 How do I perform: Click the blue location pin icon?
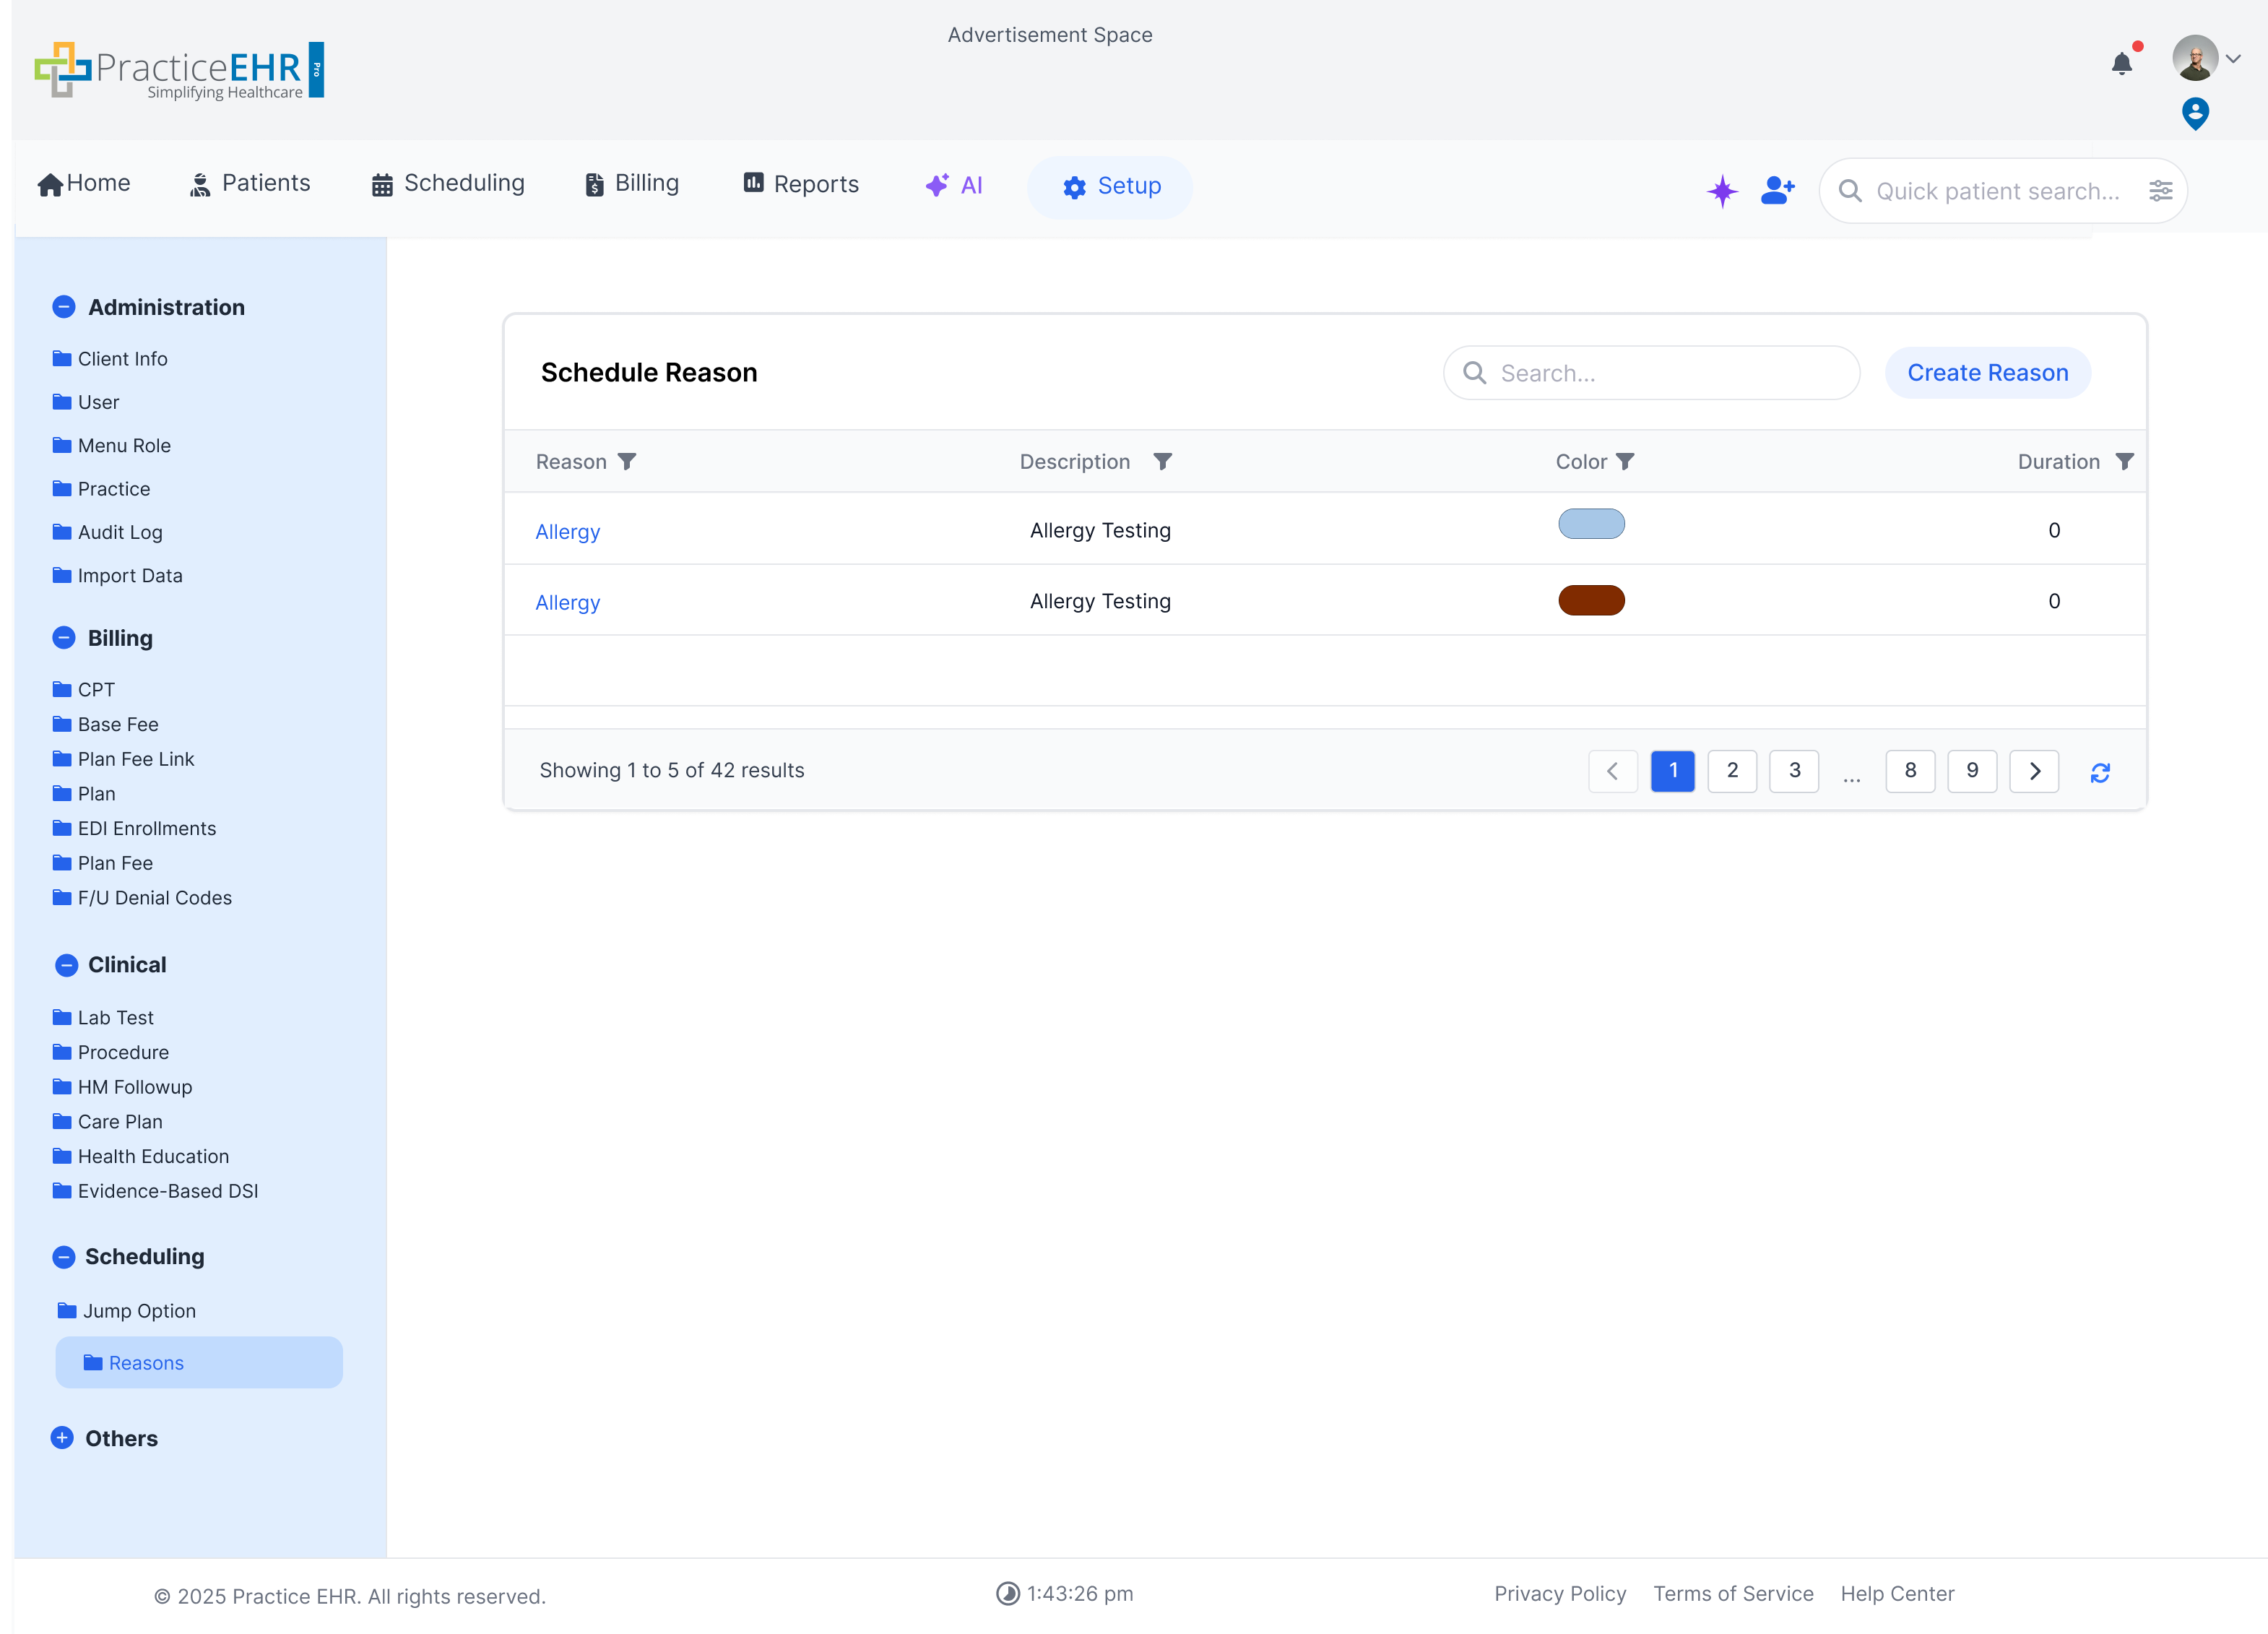pos(2194,113)
